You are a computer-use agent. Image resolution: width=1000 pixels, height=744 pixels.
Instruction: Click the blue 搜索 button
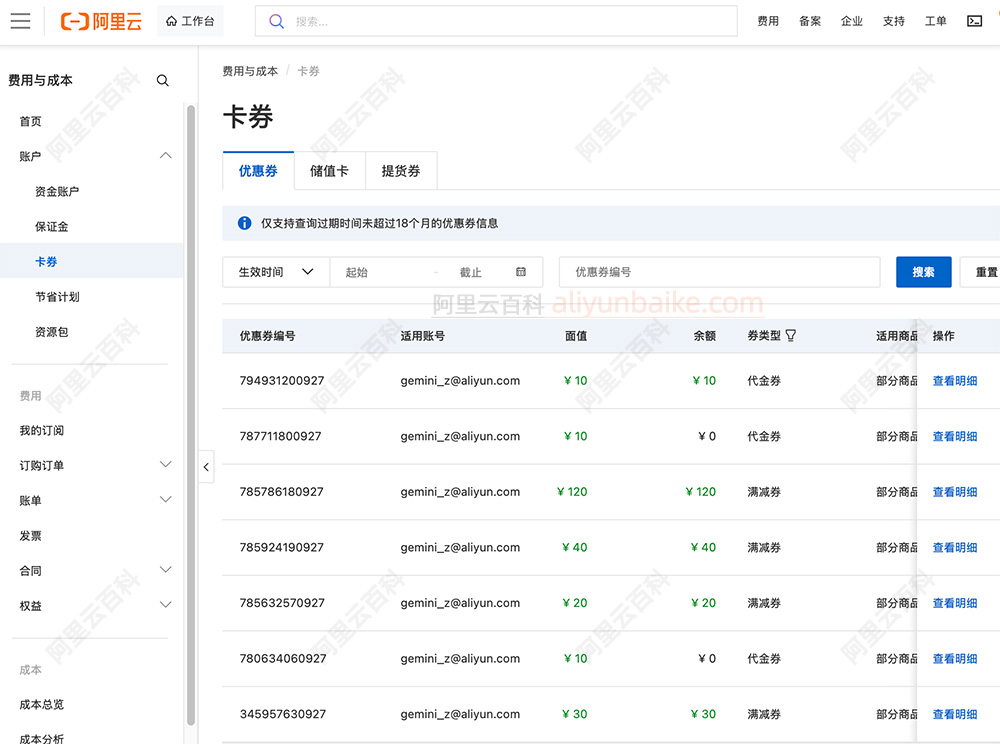(923, 272)
